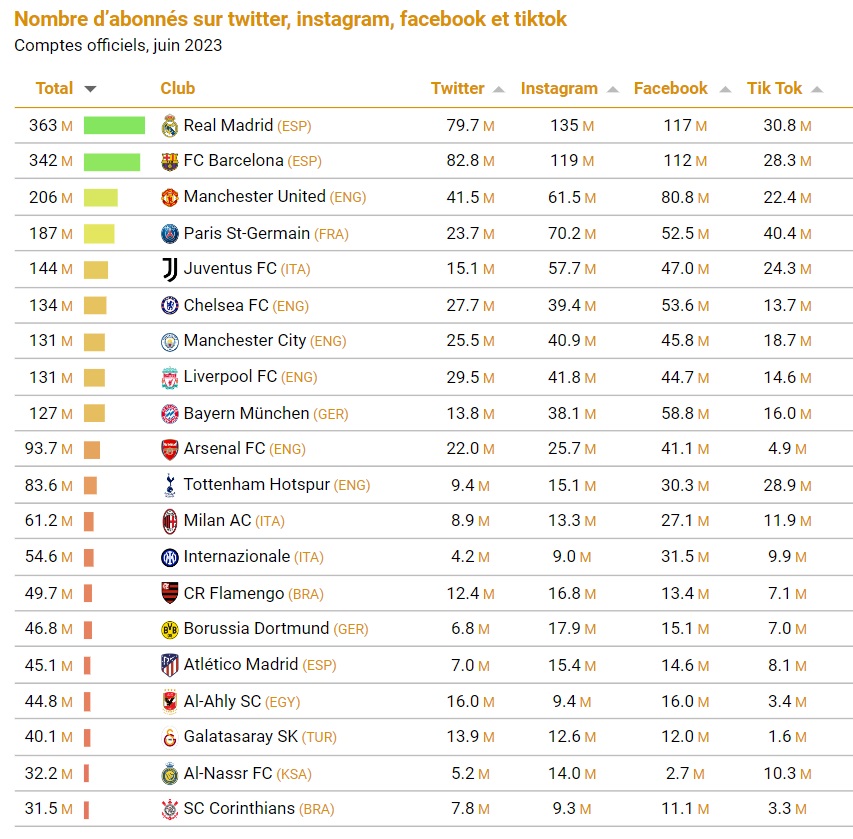The image size is (853, 839).
Task: Sort ascending using the Instagram arrow
Action: [x=612, y=89]
